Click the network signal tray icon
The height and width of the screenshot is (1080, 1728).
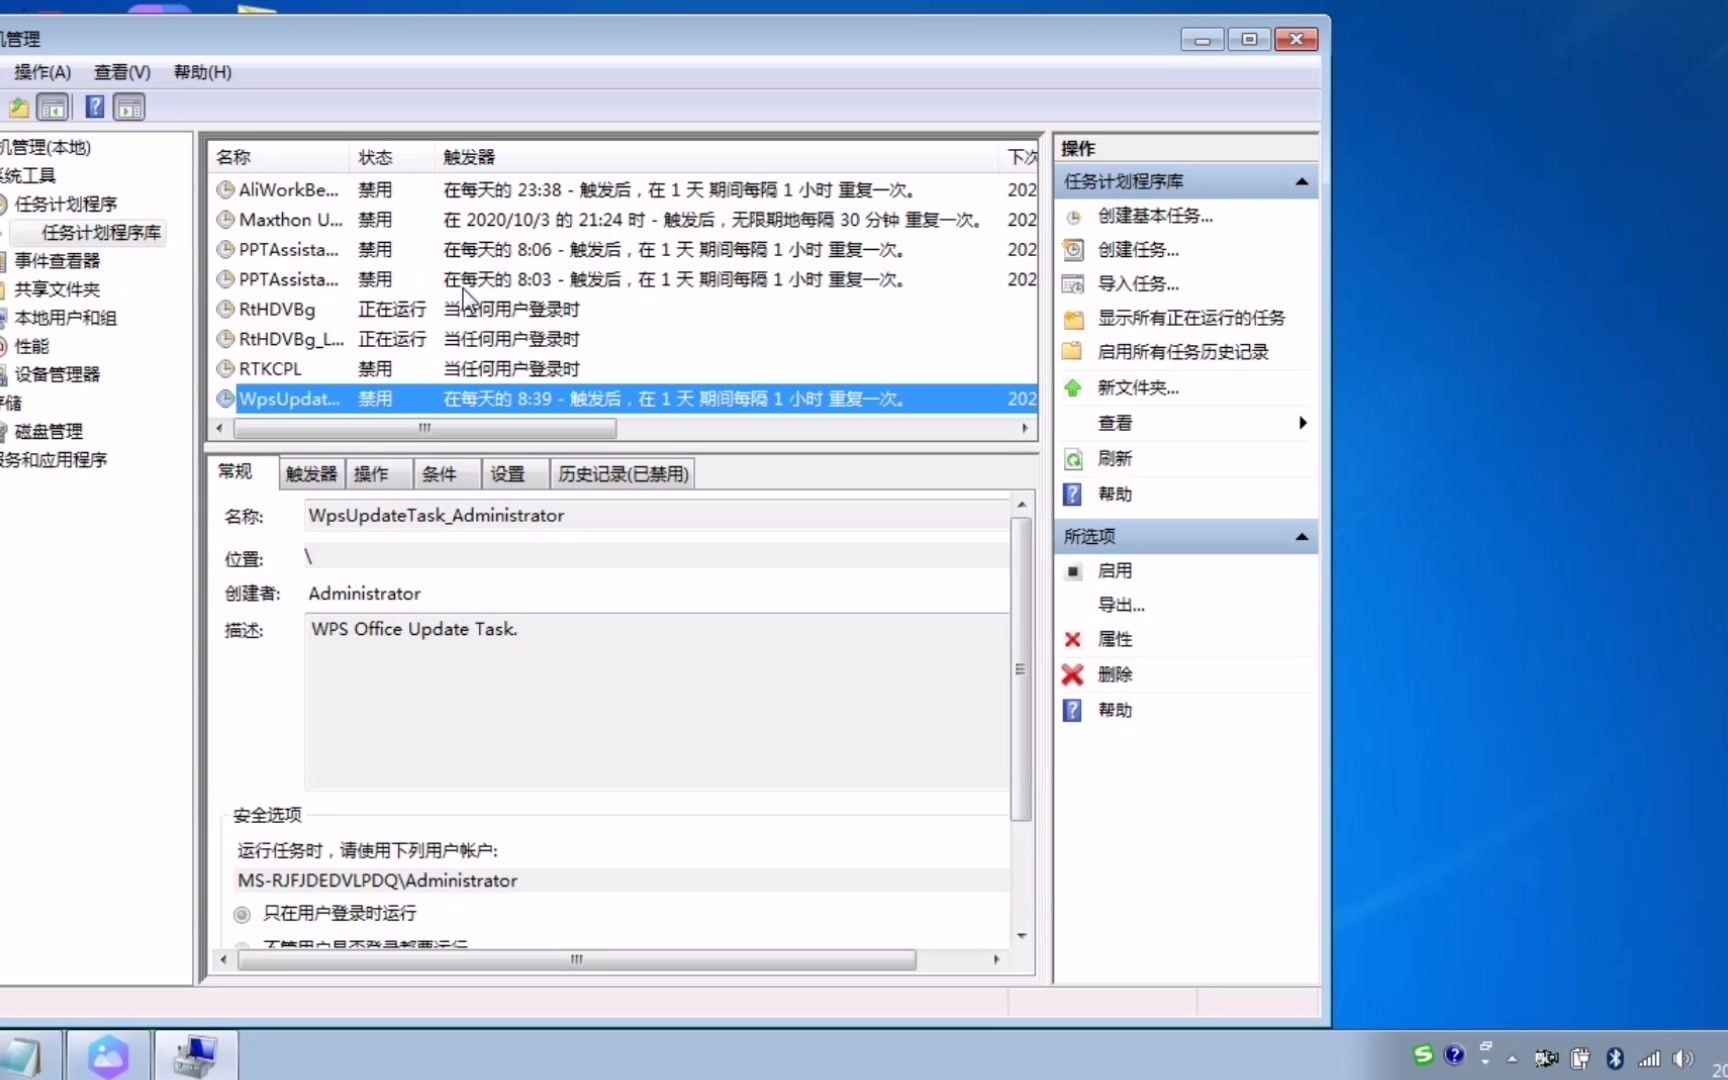(x=1649, y=1058)
